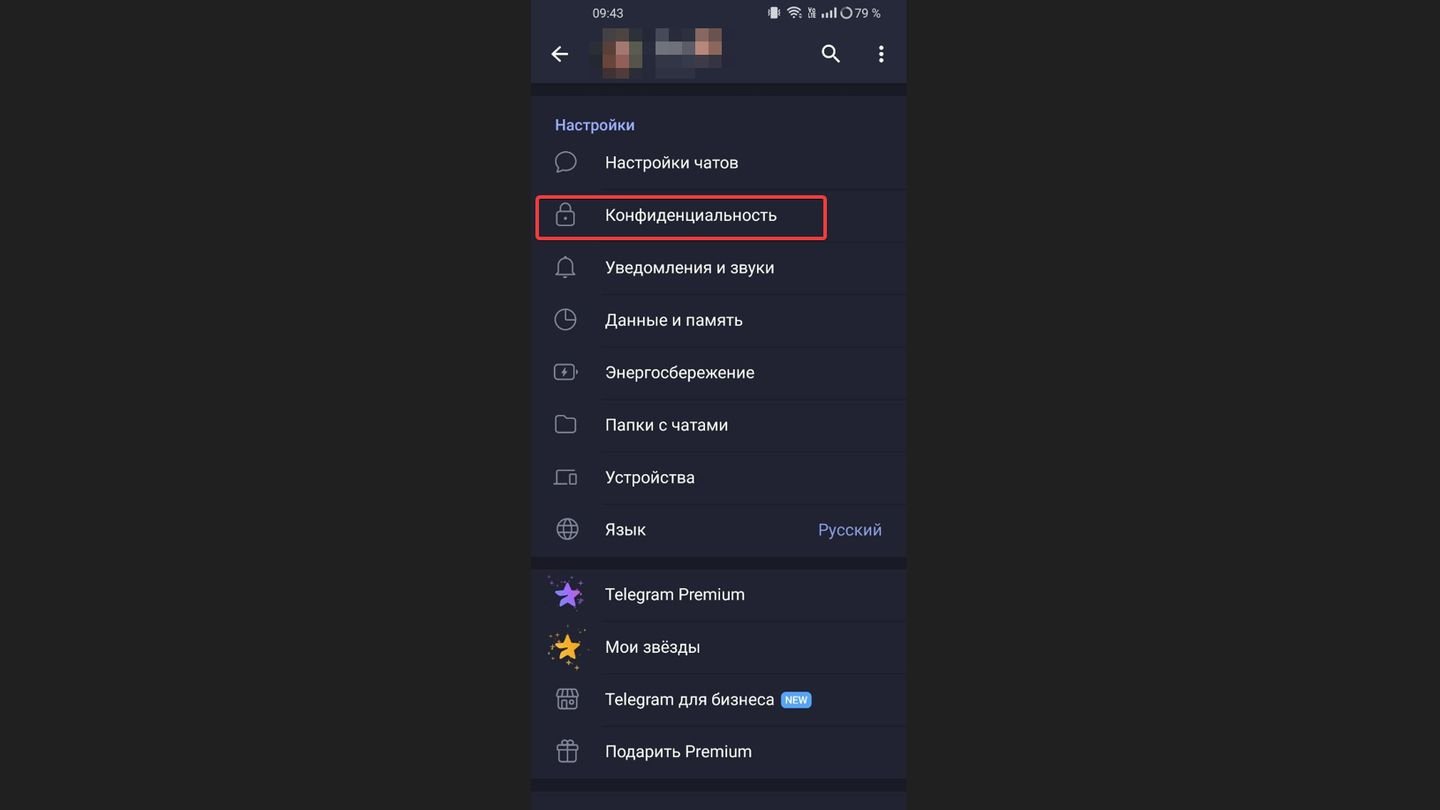Click the folder icon for Папки с чатами
The height and width of the screenshot is (810, 1440).
[x=565, y=424]
